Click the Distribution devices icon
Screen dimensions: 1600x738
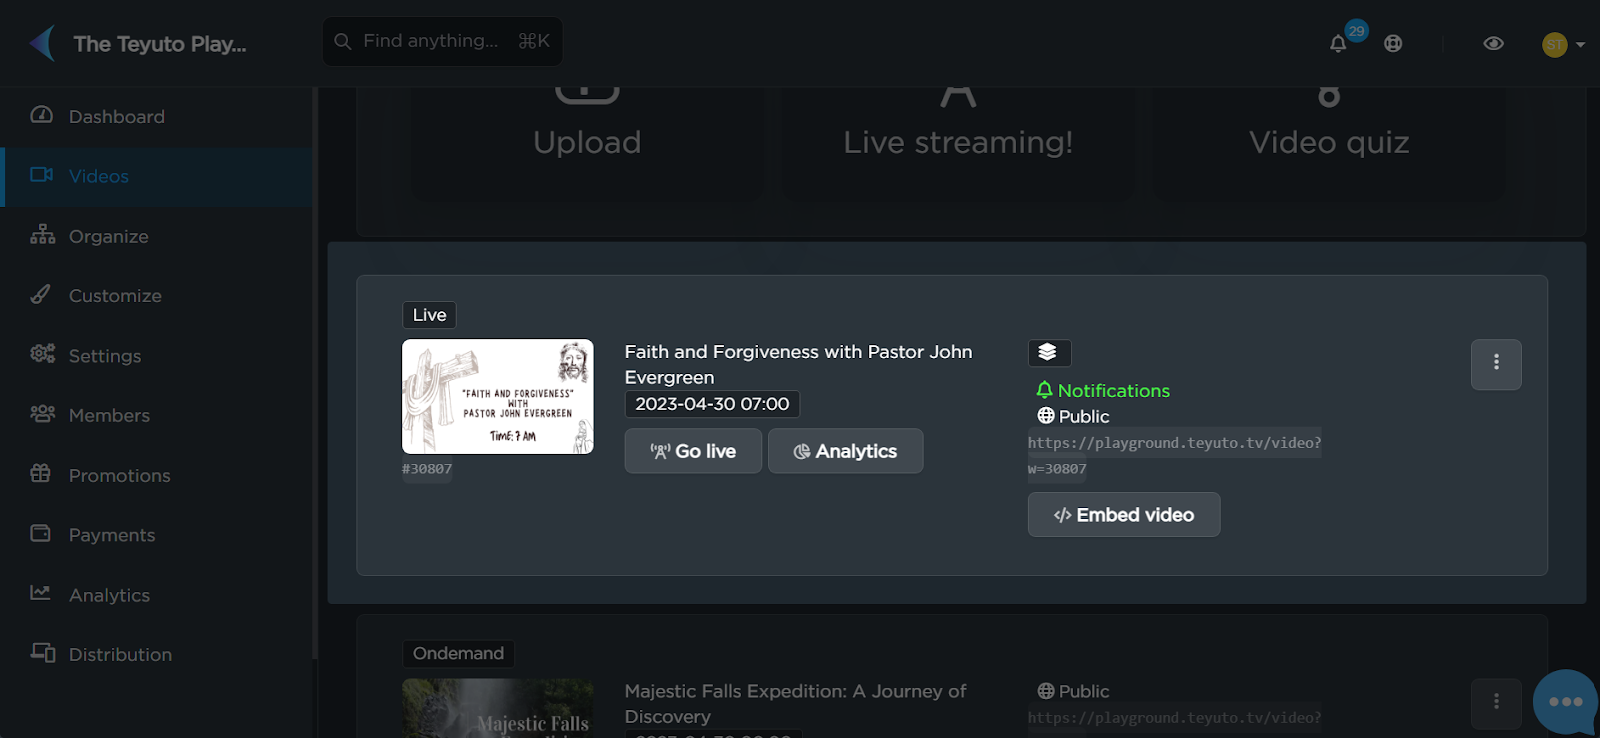pos(43,652)
